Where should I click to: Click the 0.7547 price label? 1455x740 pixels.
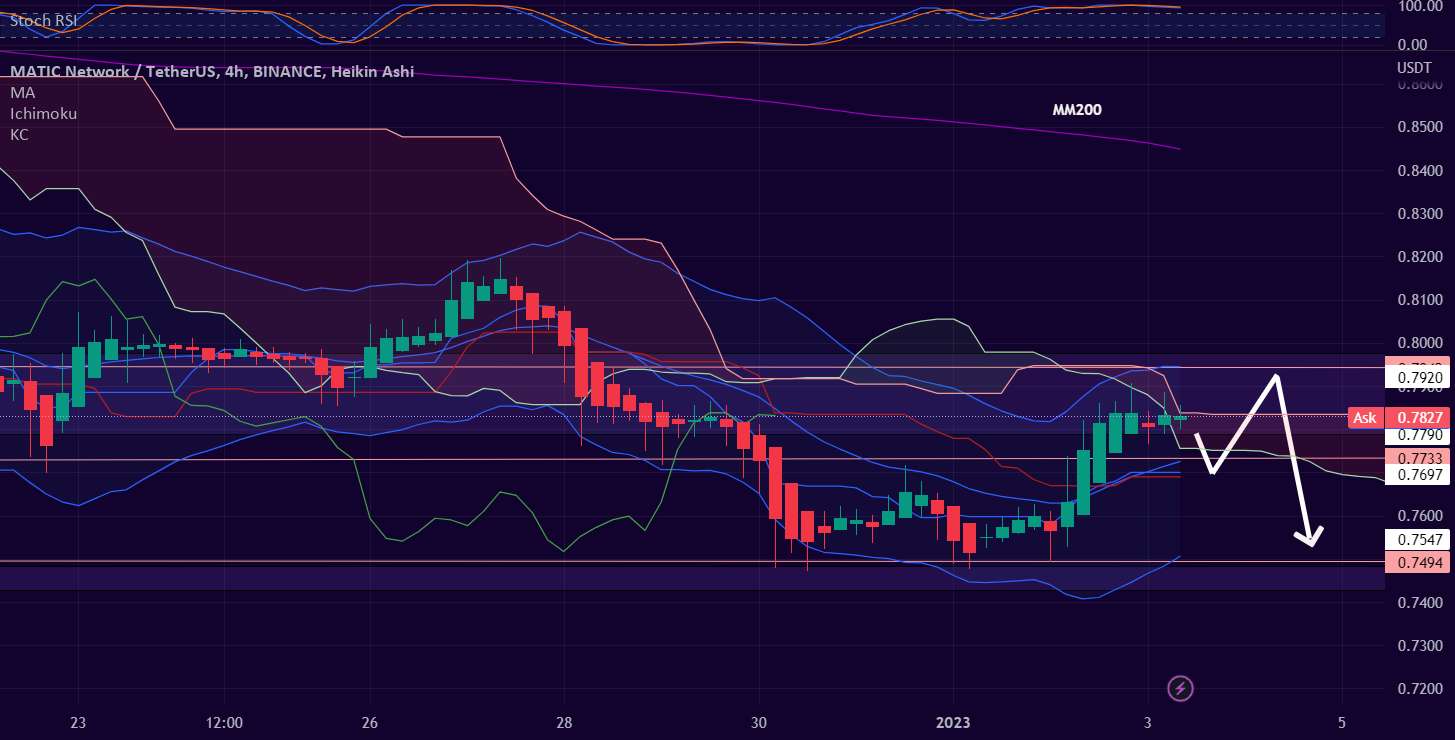click(1416, 539)
